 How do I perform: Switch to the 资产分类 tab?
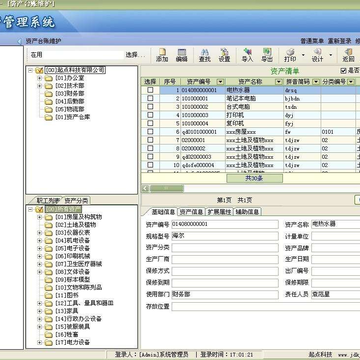(x=77, y=200)
